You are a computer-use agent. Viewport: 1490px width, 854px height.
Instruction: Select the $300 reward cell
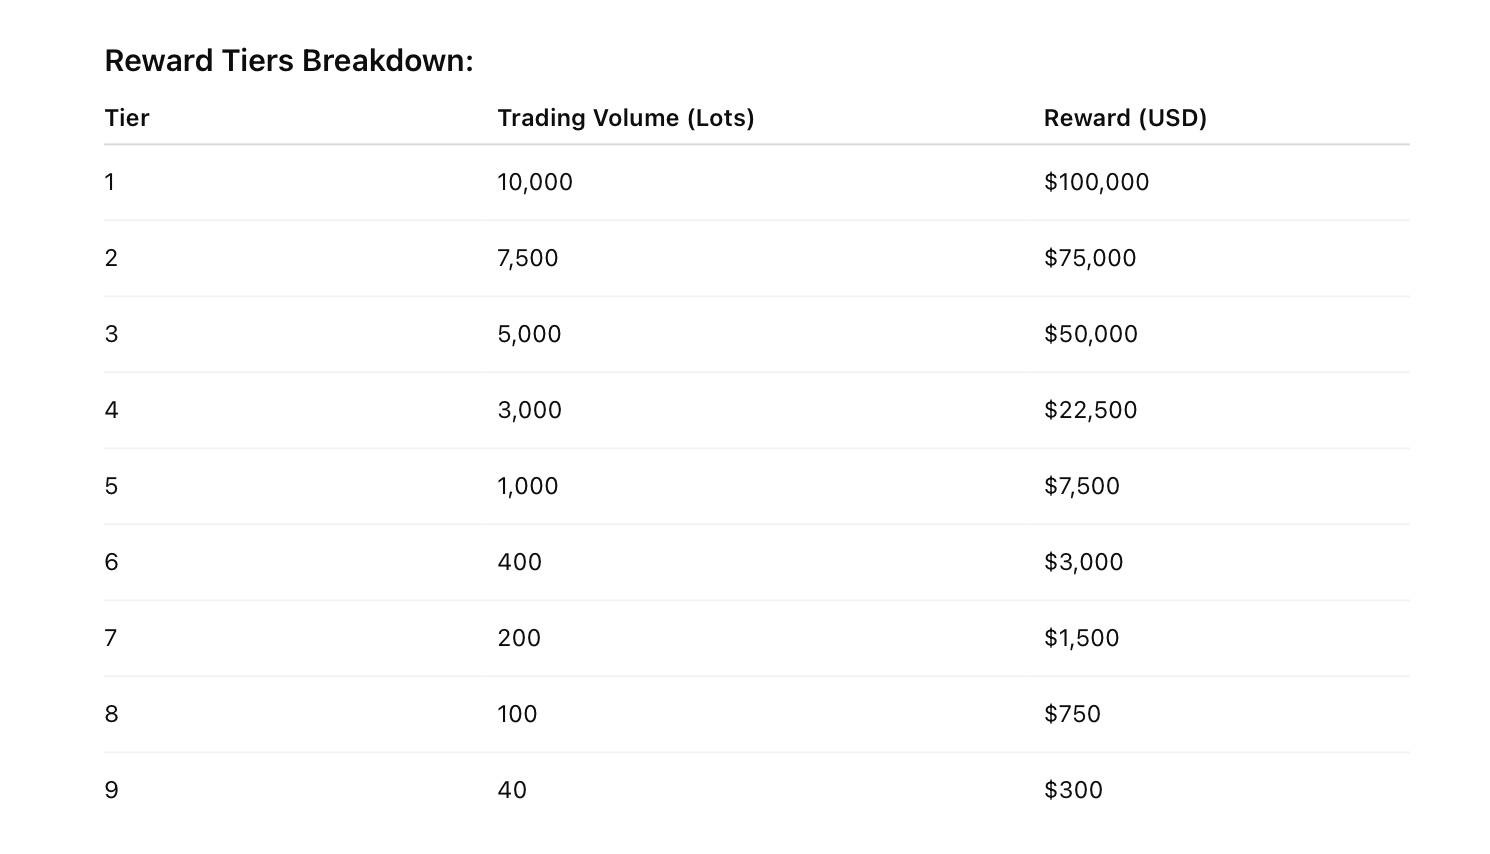(1073, 790)
